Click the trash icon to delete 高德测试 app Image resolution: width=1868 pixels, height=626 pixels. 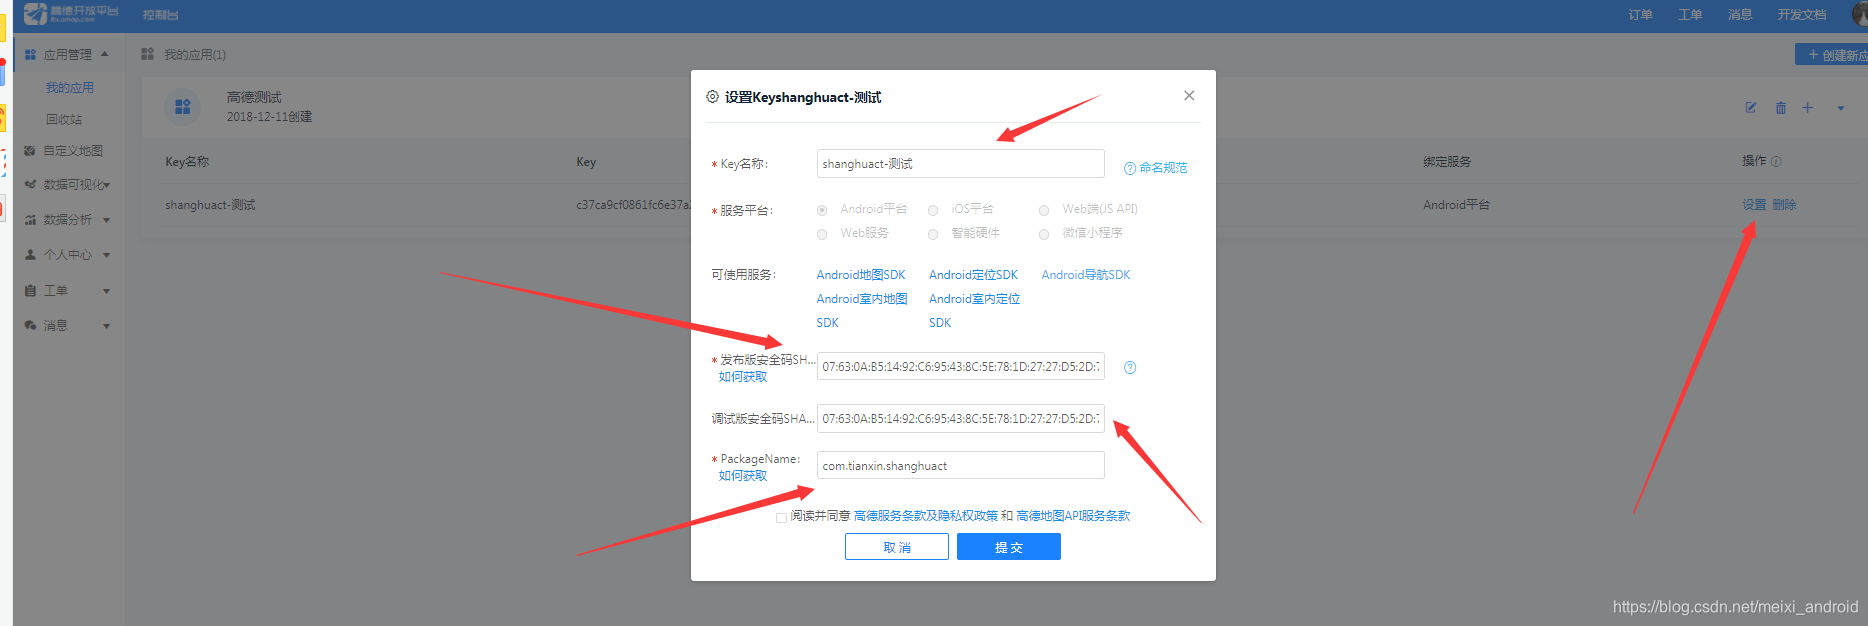click(x=1781, y=108)
